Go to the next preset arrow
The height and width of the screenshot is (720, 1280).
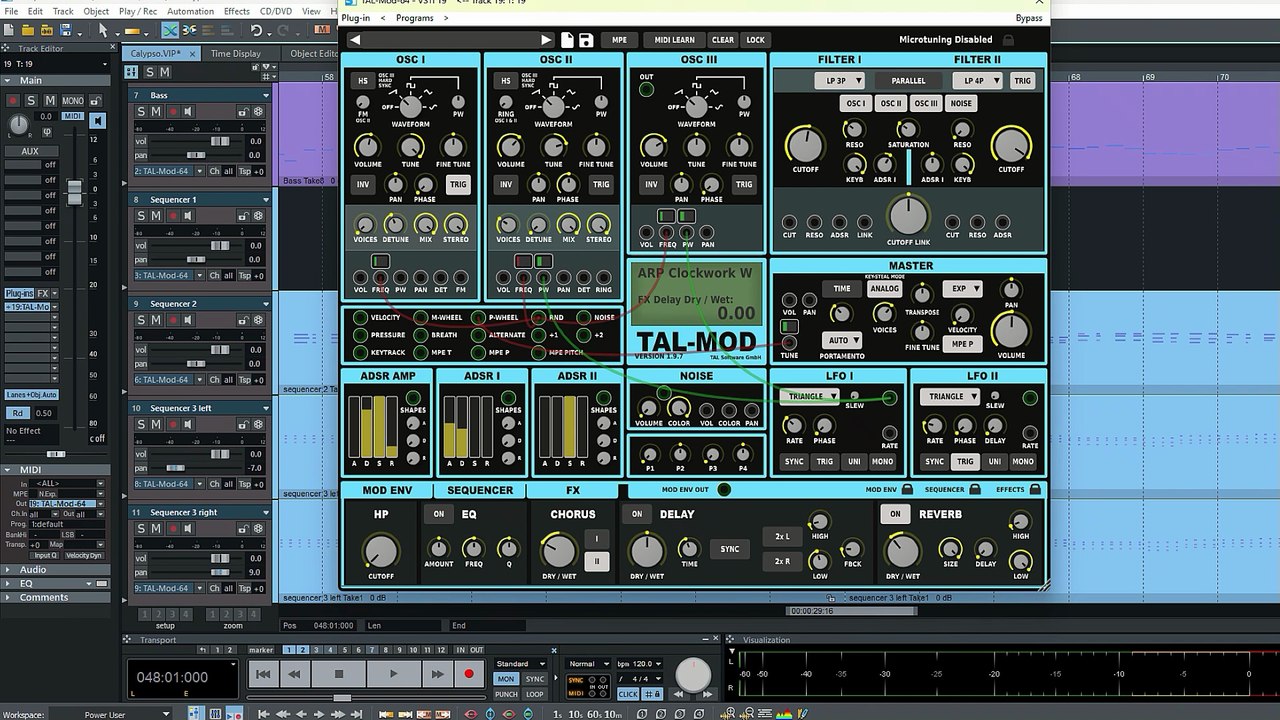click(x=546, y=40)
